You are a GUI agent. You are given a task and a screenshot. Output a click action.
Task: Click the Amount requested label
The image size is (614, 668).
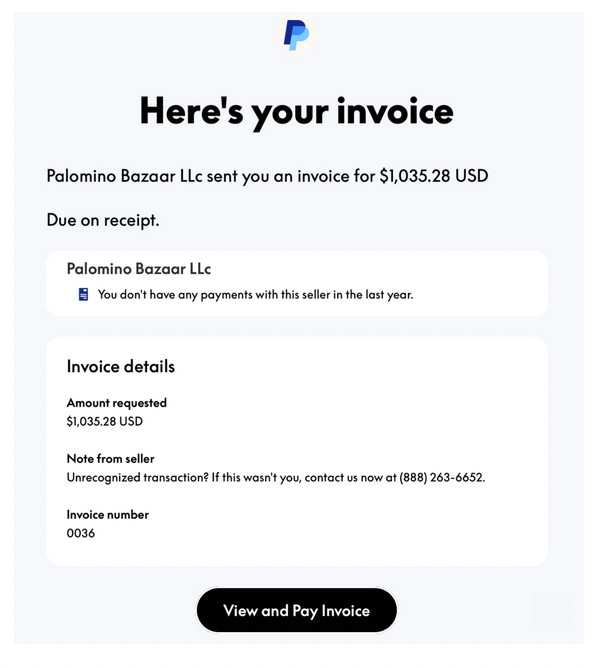[117, 403]
